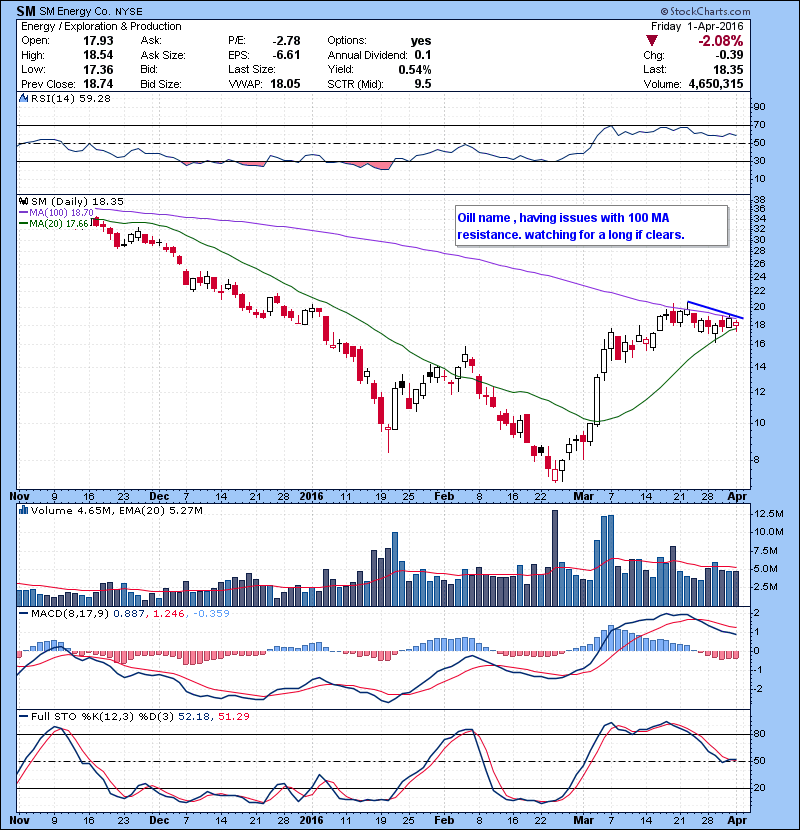
Task: Click the SM Energy Co. company name
Action: 75,11
